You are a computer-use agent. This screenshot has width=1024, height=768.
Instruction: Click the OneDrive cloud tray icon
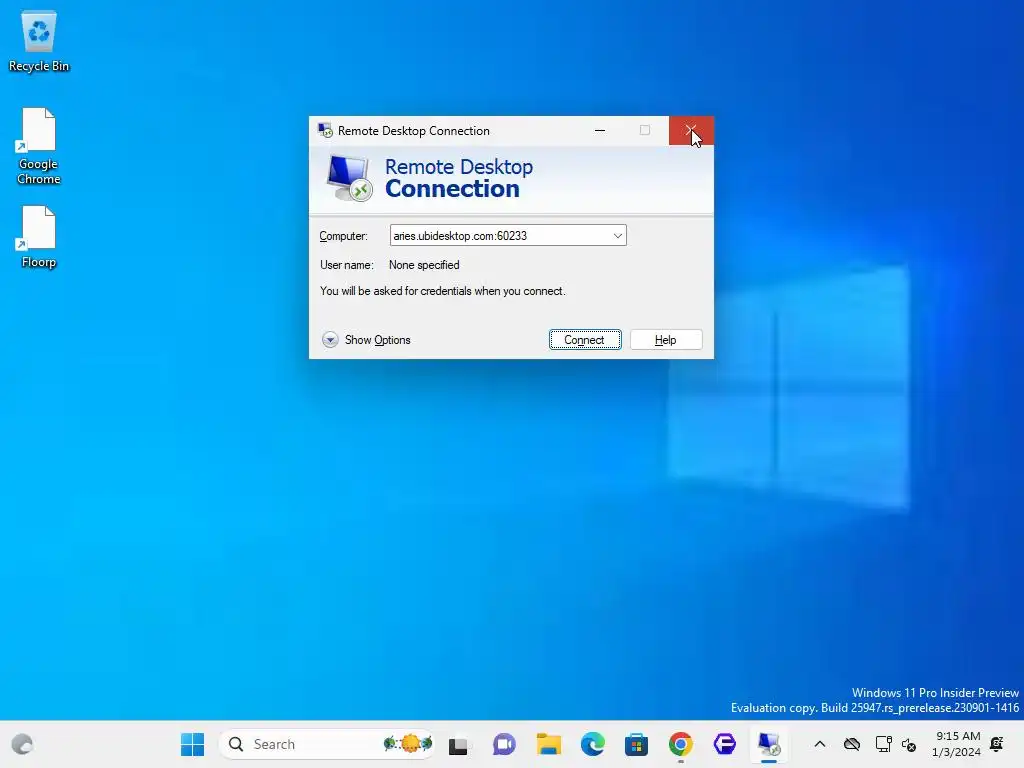(x=852, y=744)
